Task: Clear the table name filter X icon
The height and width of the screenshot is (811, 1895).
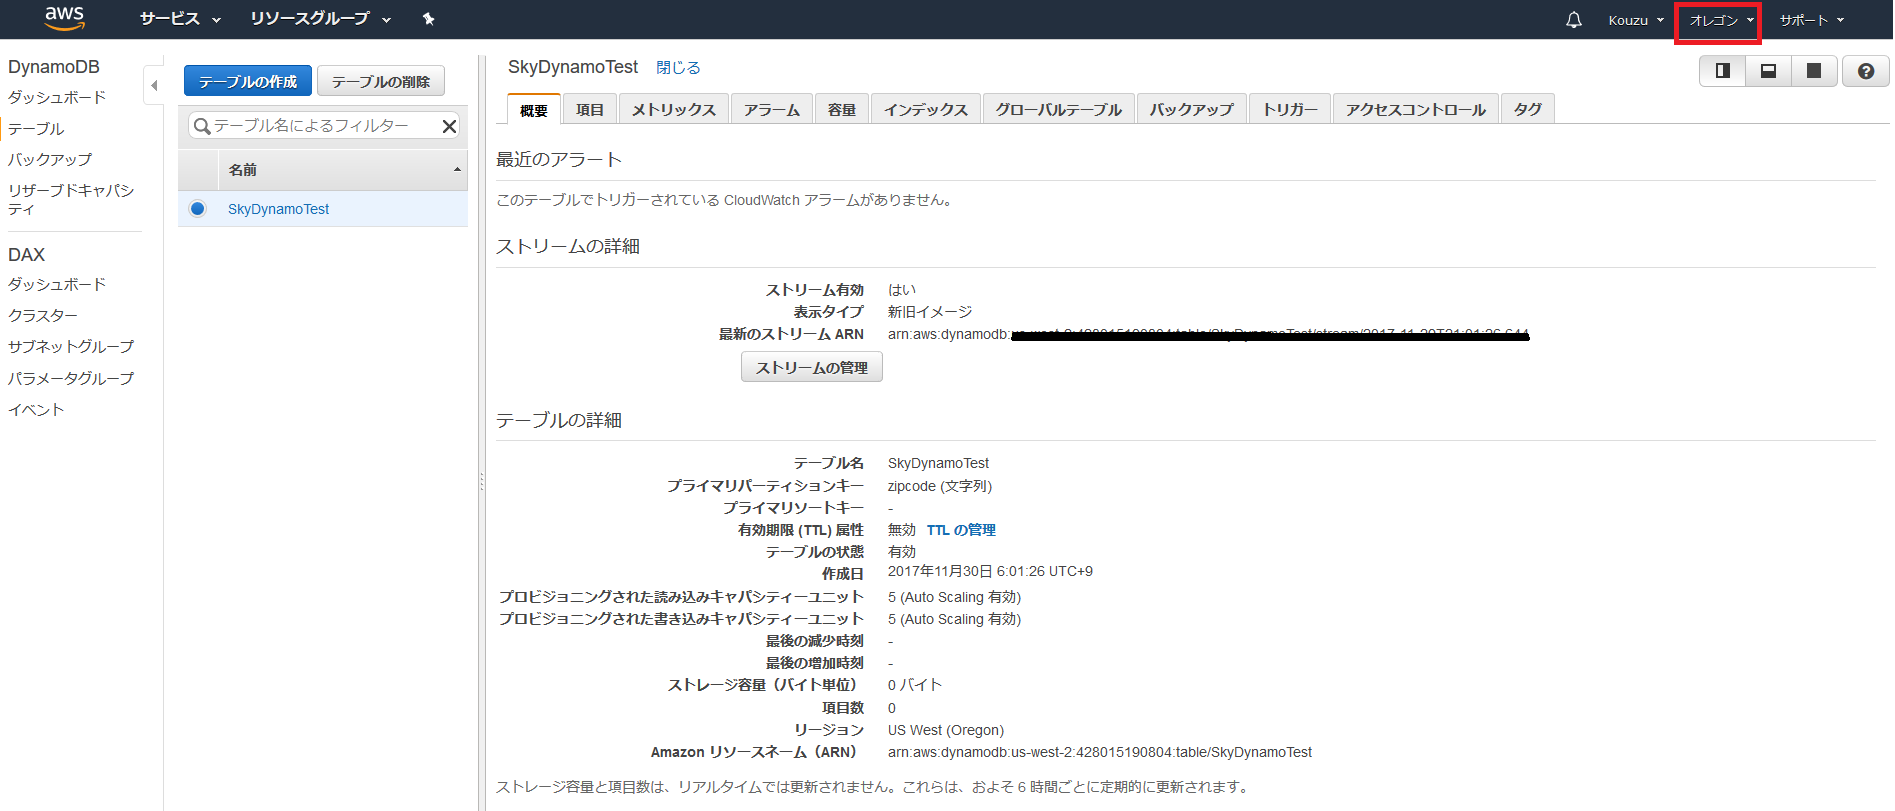Action: (449, 126)
